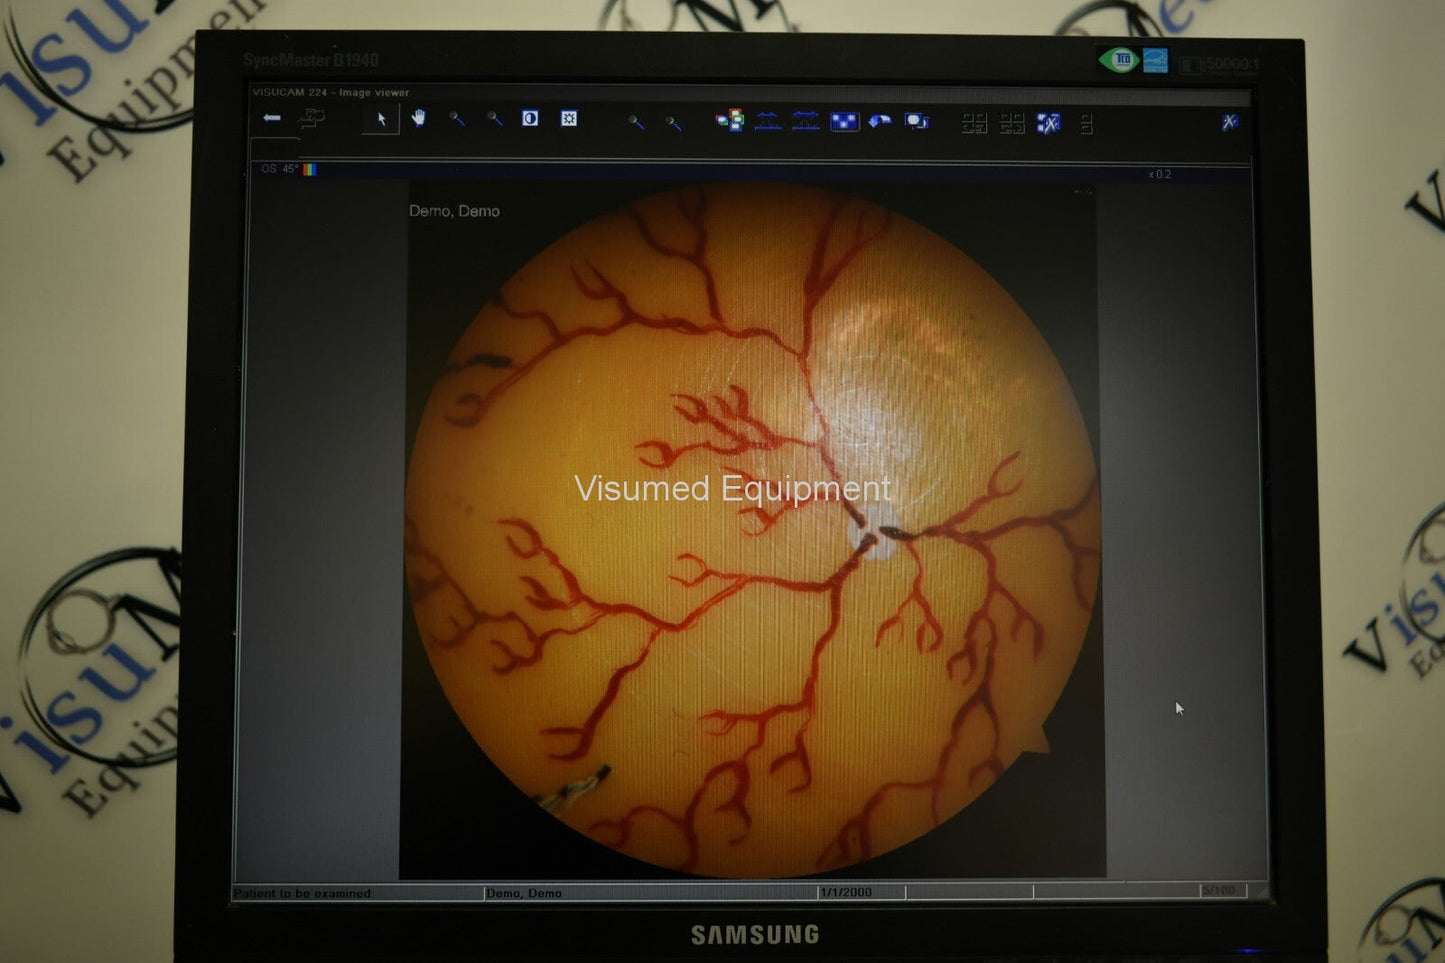Click the empty tab above OS 45°
Viewport: 1445px width, 963px height.
[x=276, y=150]
